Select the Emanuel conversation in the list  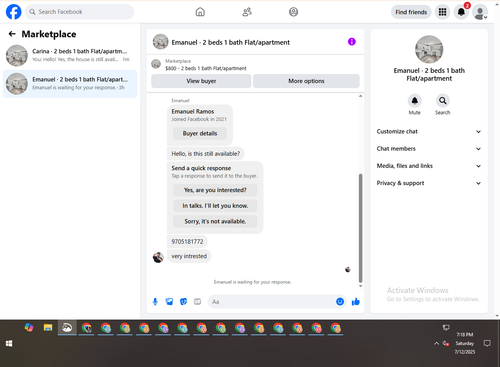point(70,84)
